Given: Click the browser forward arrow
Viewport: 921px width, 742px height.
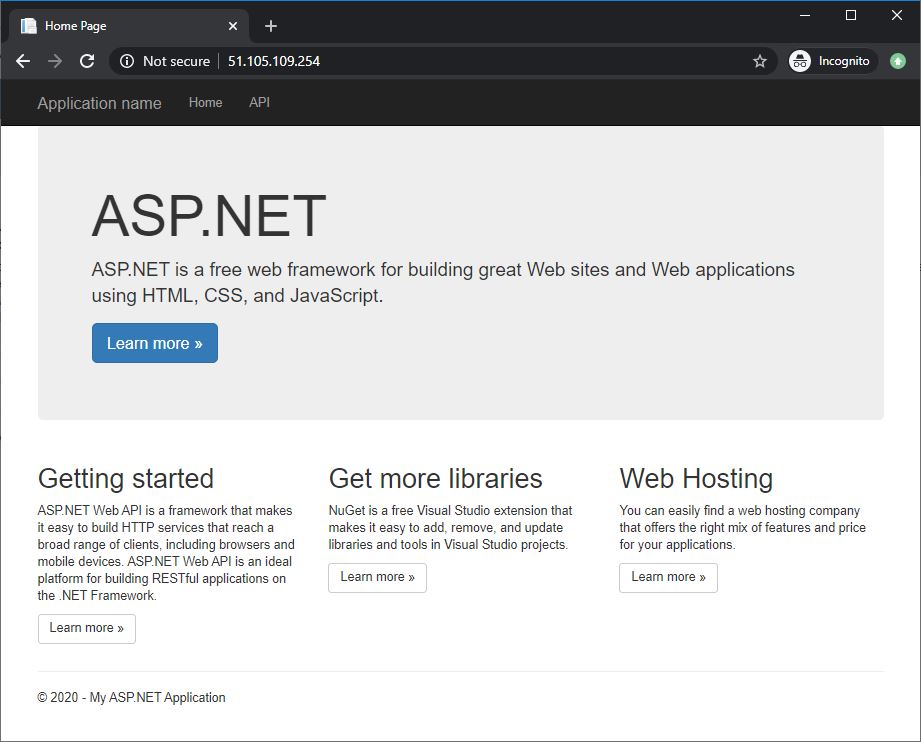Looking at the screenshot, I should coord(55,61).
